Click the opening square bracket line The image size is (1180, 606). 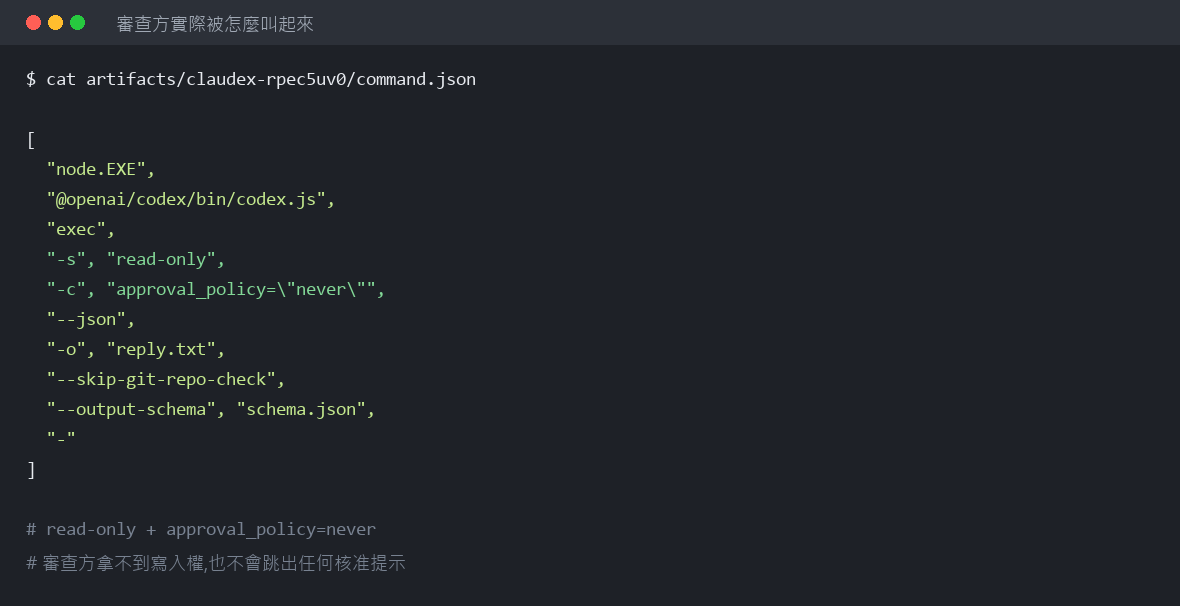click(31, 139)
